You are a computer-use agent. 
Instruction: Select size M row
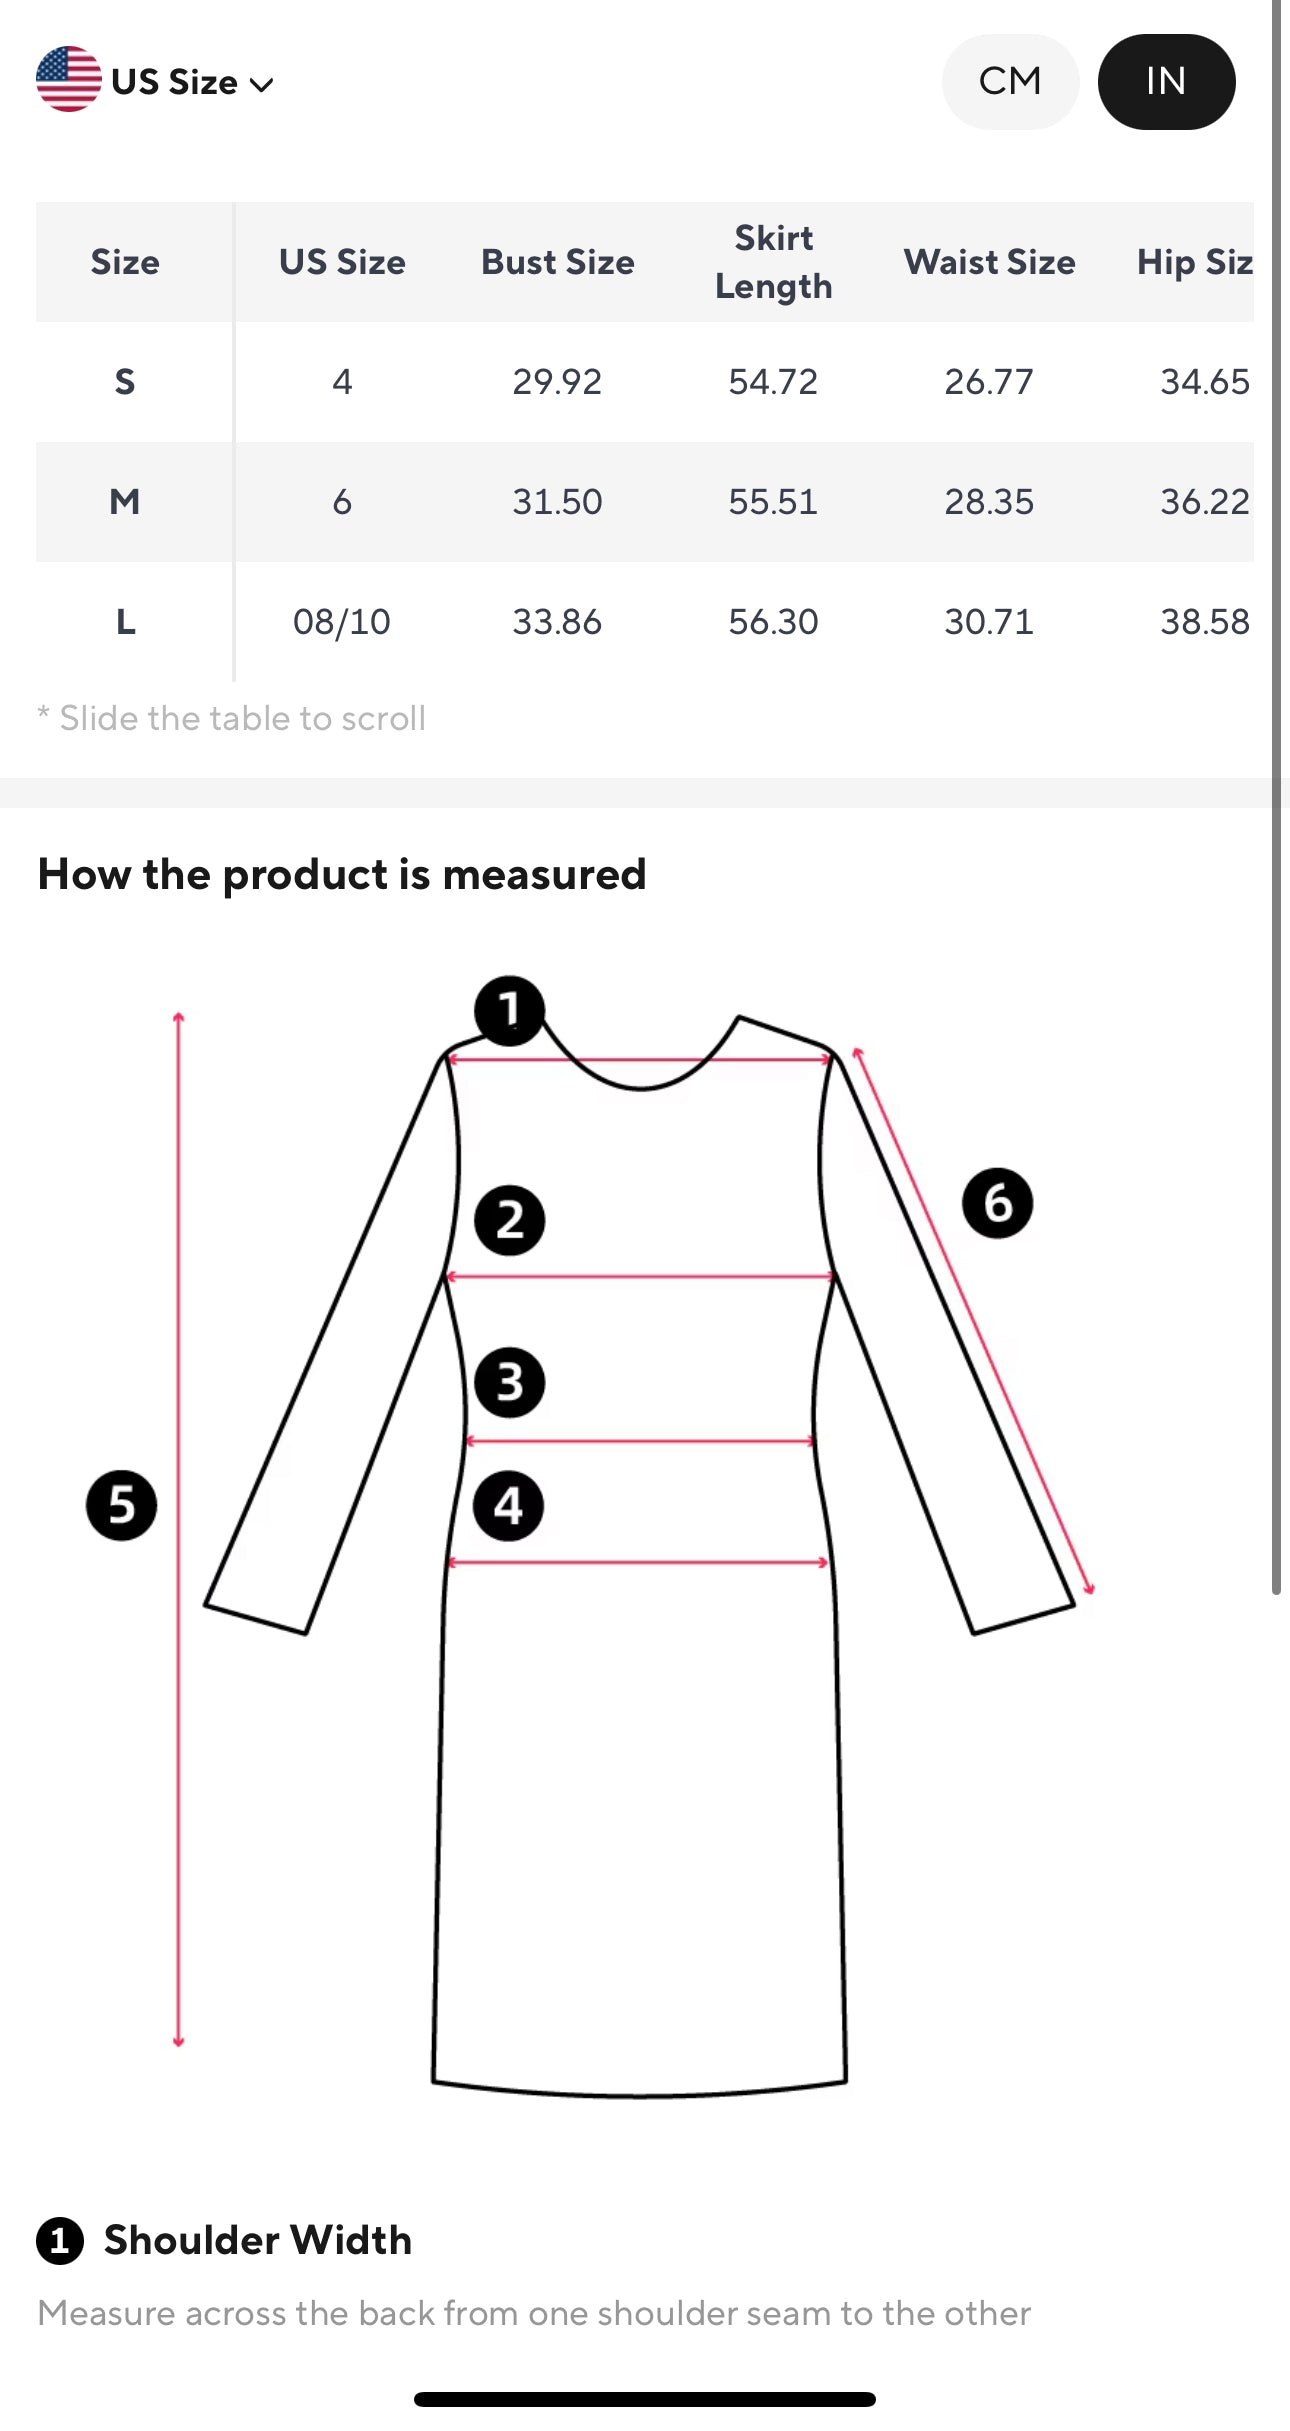point(125,501)
